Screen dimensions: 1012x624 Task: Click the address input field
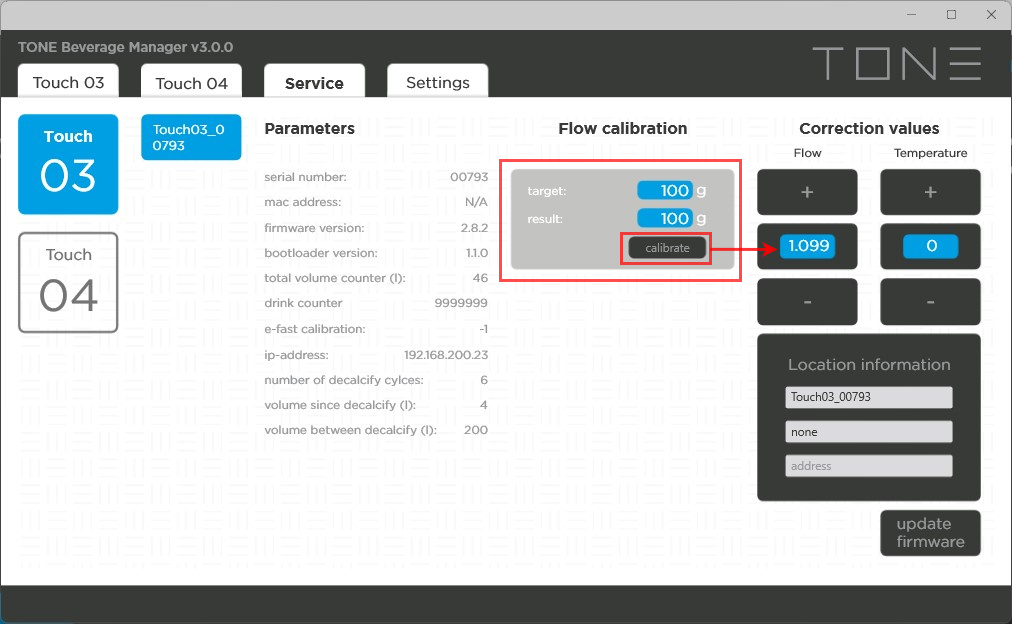pos(869,466)
